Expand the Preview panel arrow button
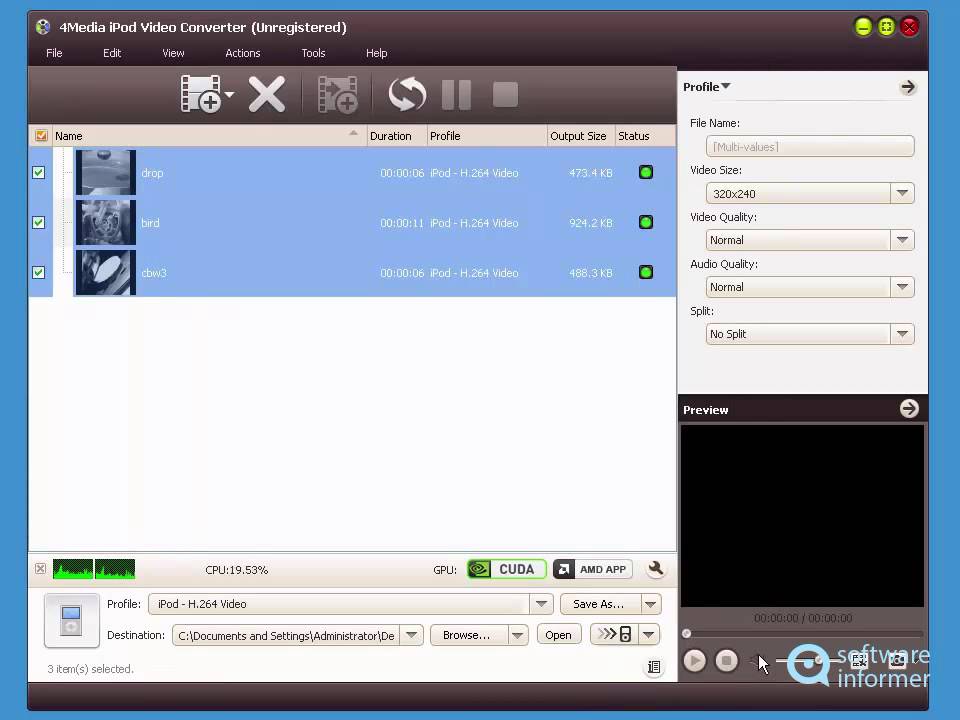 [x=909, y=408]
